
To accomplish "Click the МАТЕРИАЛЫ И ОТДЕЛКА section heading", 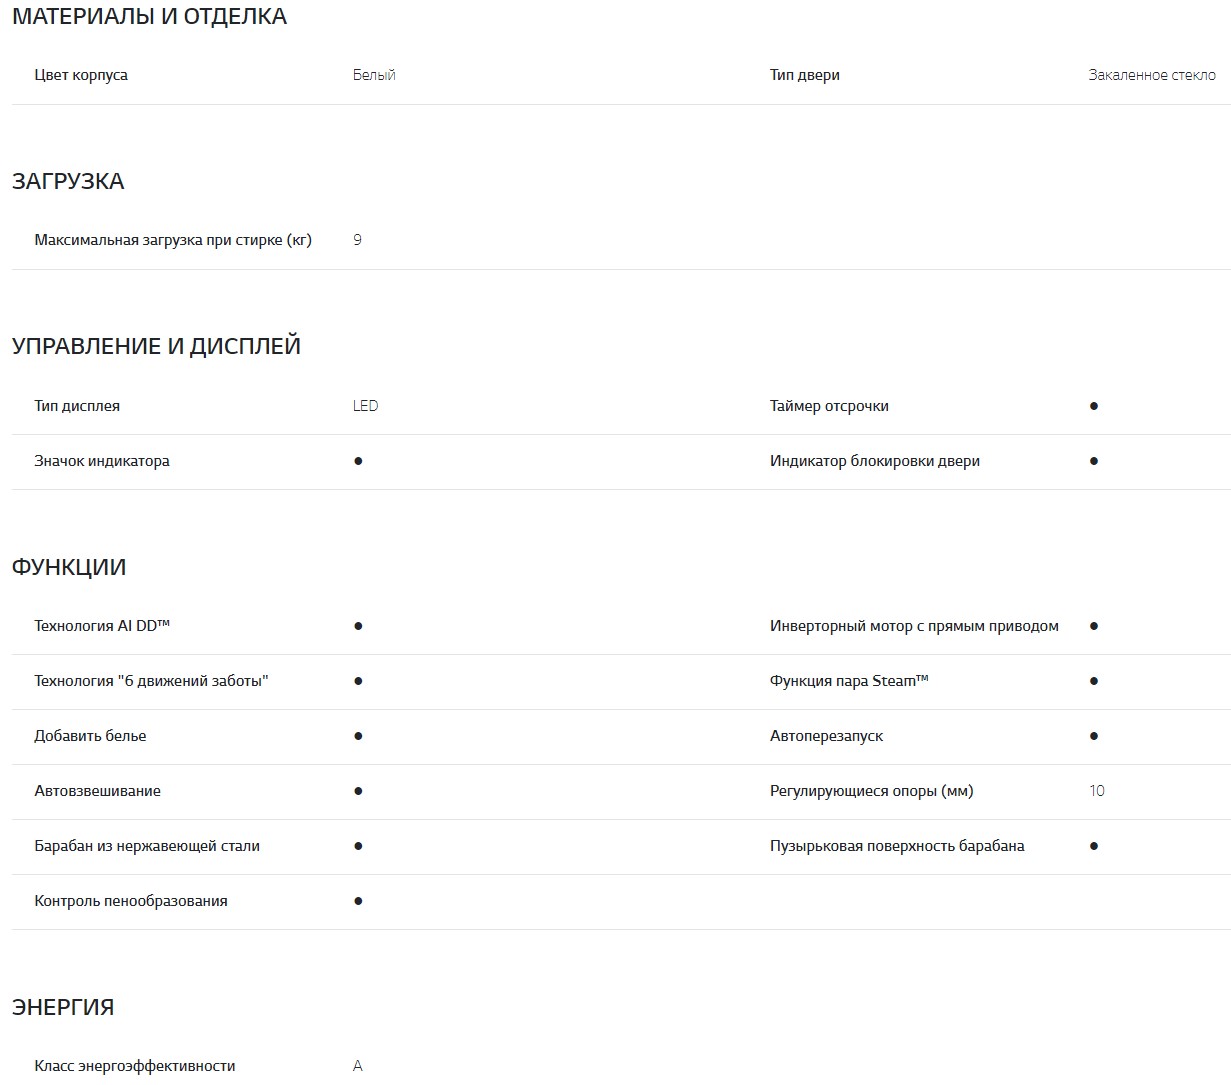I will 149,17.
